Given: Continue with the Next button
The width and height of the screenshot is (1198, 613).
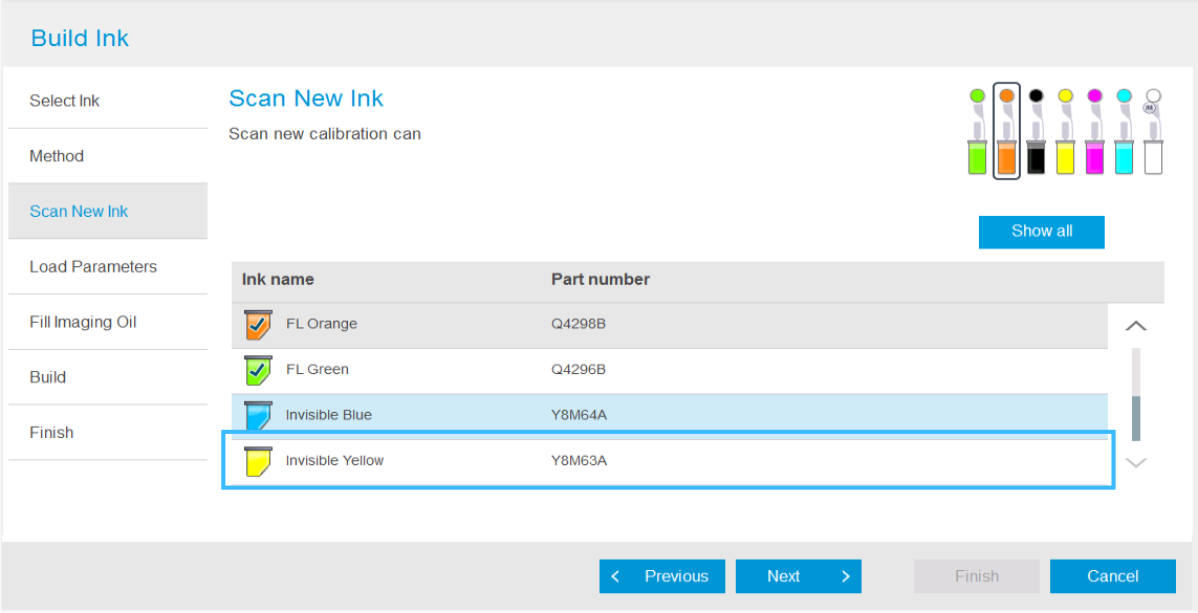Looking at the screenshot, I should click(798, 576).
